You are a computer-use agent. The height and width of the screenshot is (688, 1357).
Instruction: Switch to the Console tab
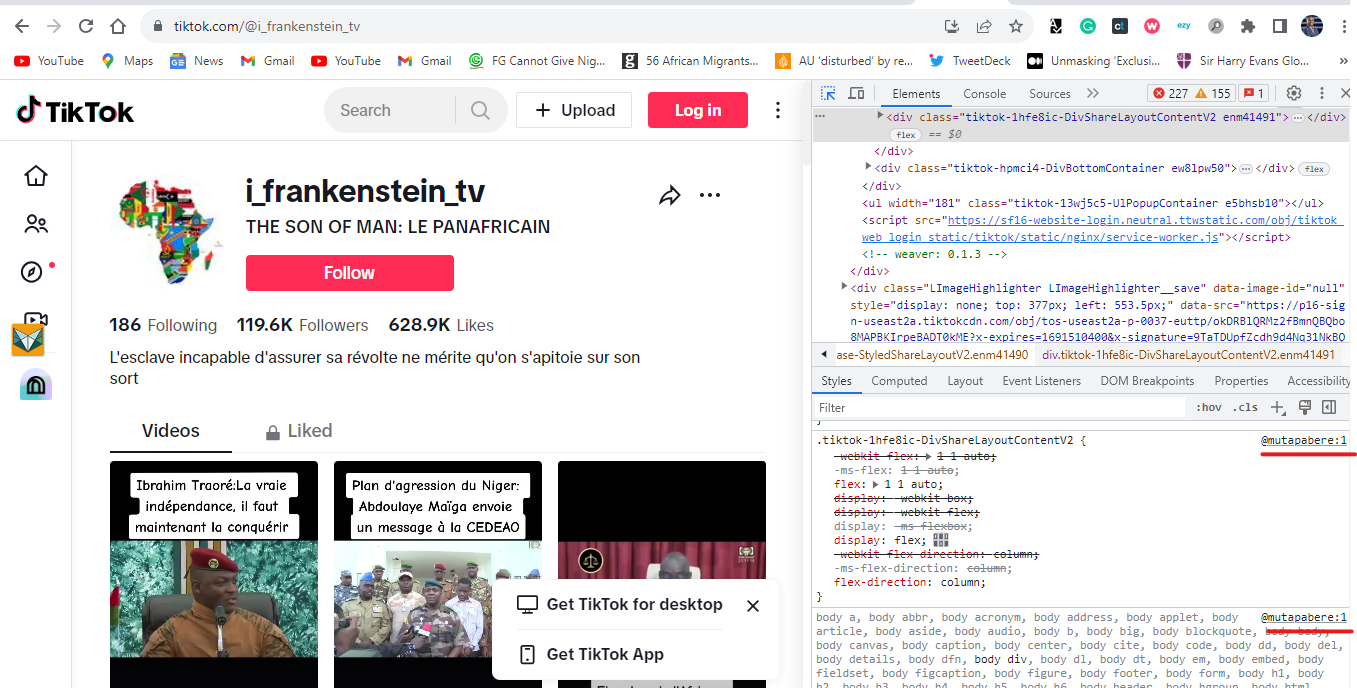click(985, 93)
